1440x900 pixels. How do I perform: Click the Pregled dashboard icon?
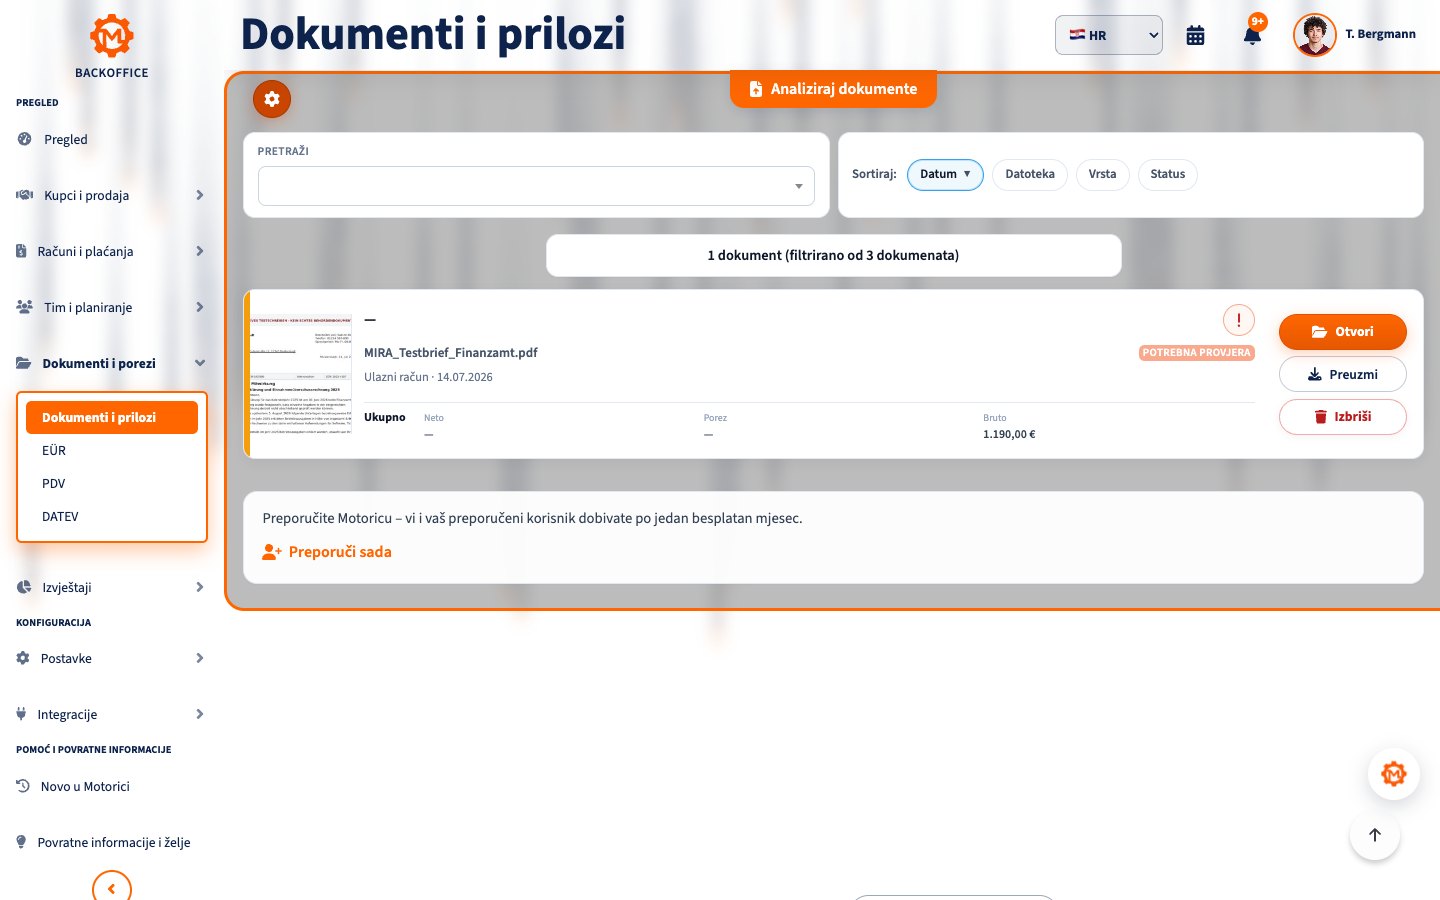click(24, 139)
